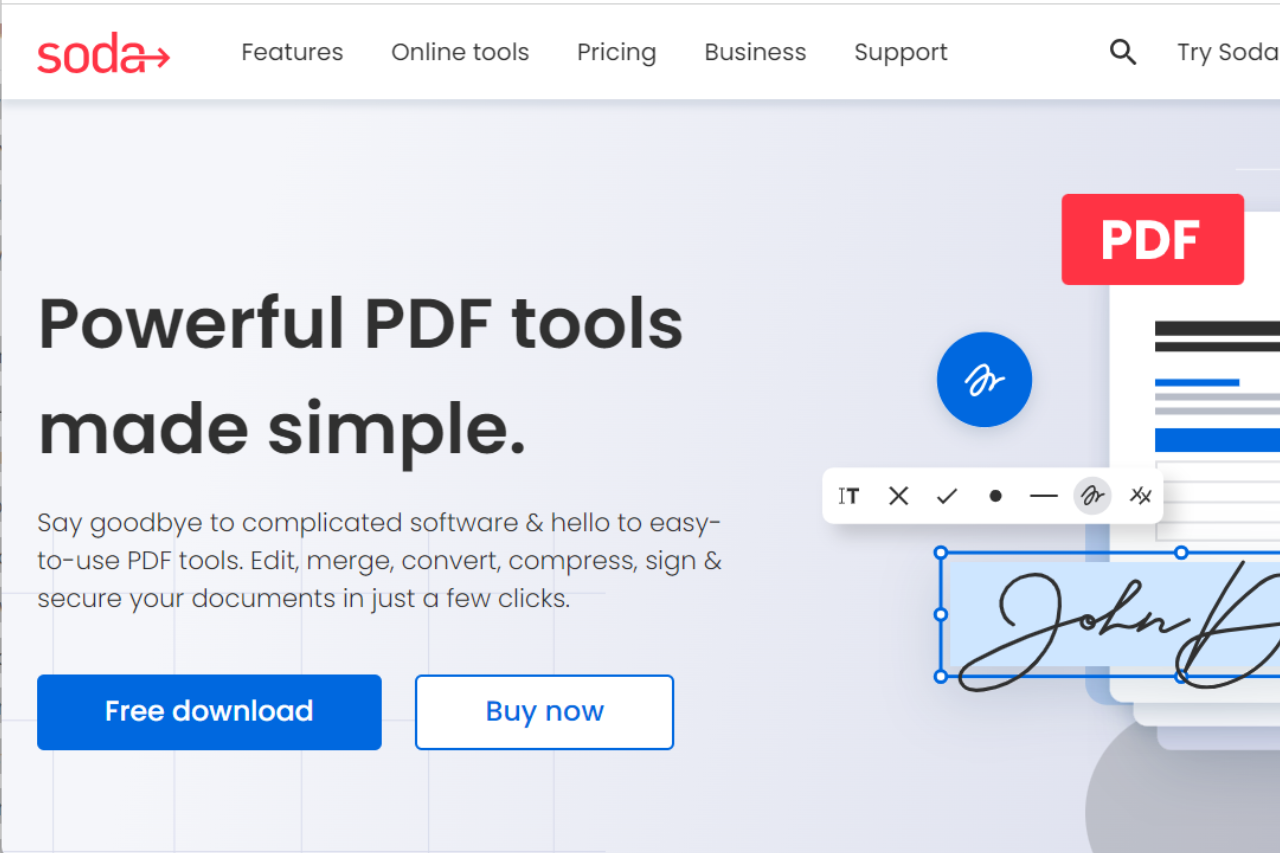This screenshot has width=1280, height=853.
Task: Go to the Pricing page
Action: [616, 52]
